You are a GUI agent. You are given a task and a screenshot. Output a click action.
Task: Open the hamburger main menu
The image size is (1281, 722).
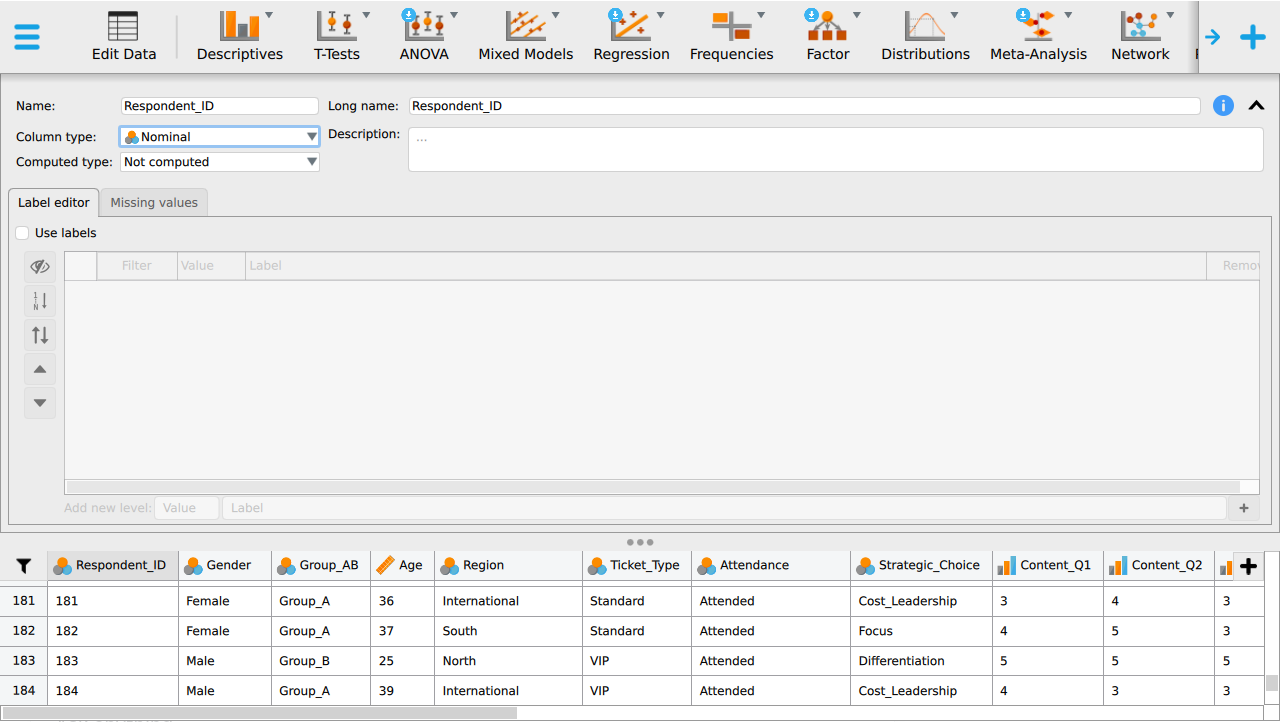[27, 37]
